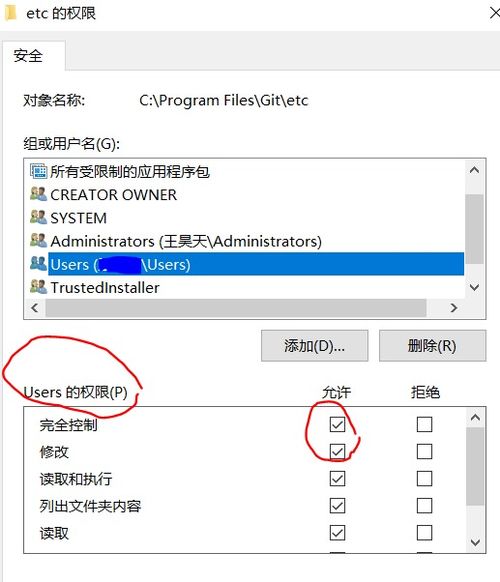500x582 pixels.
Task: Click the user list scroll down arrow
Action: 474,287
